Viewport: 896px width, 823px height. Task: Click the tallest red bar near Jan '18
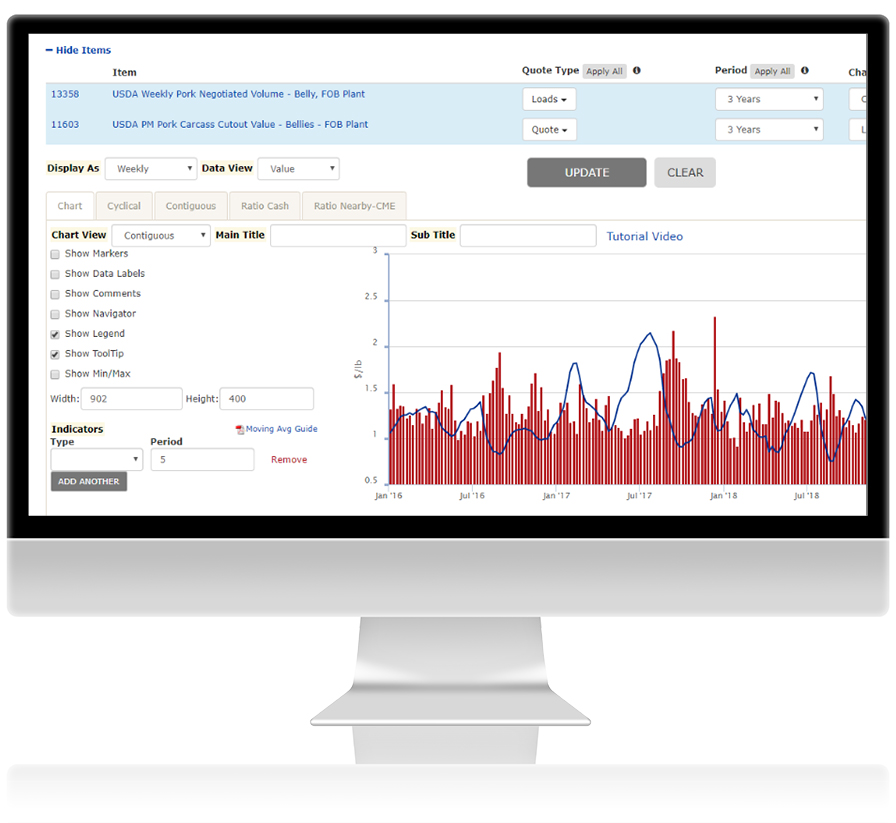(x=714, y=400)
